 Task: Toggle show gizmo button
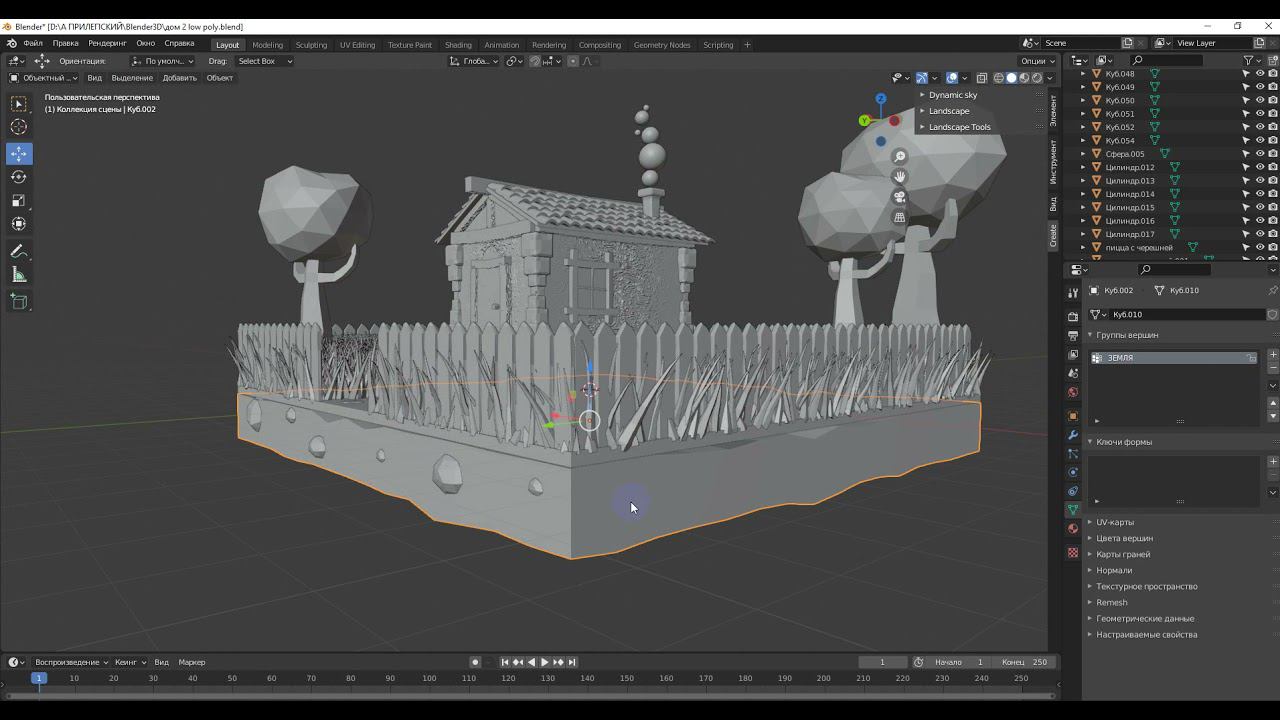coord(922,78)
